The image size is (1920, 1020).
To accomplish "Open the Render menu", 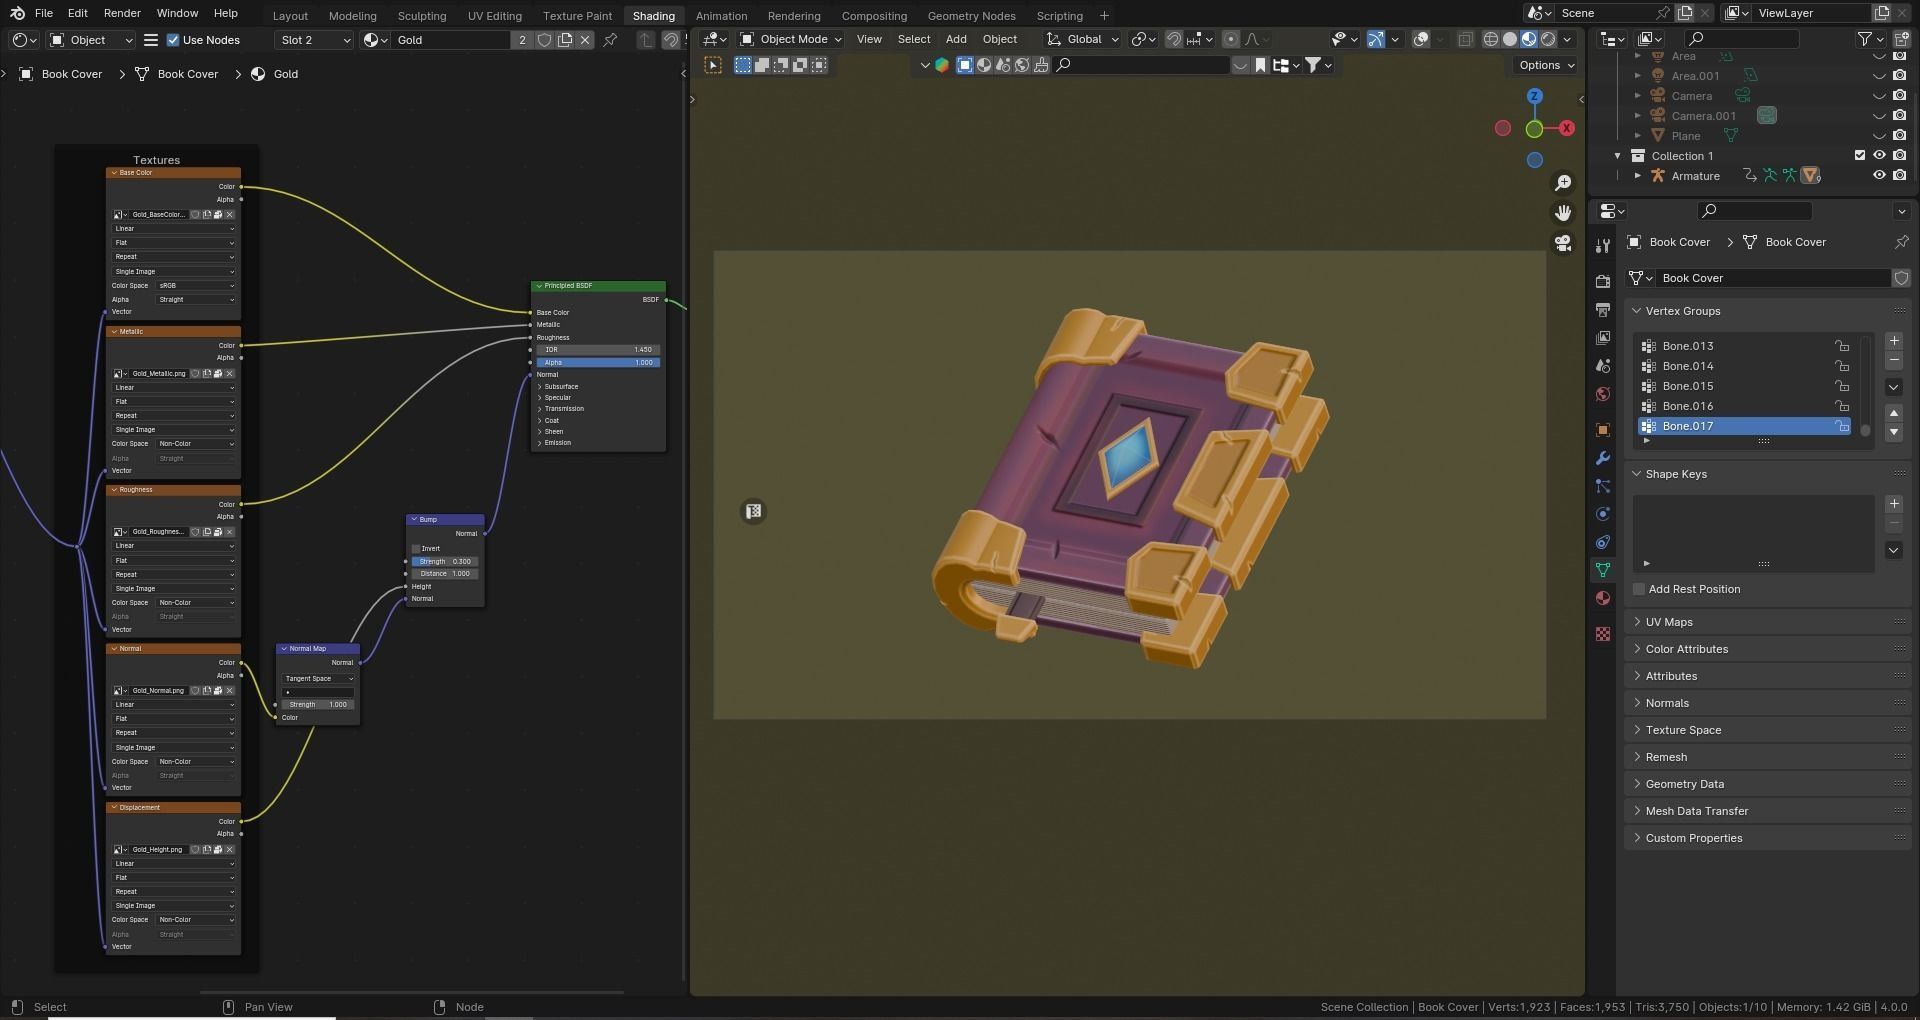I will 122,13.
